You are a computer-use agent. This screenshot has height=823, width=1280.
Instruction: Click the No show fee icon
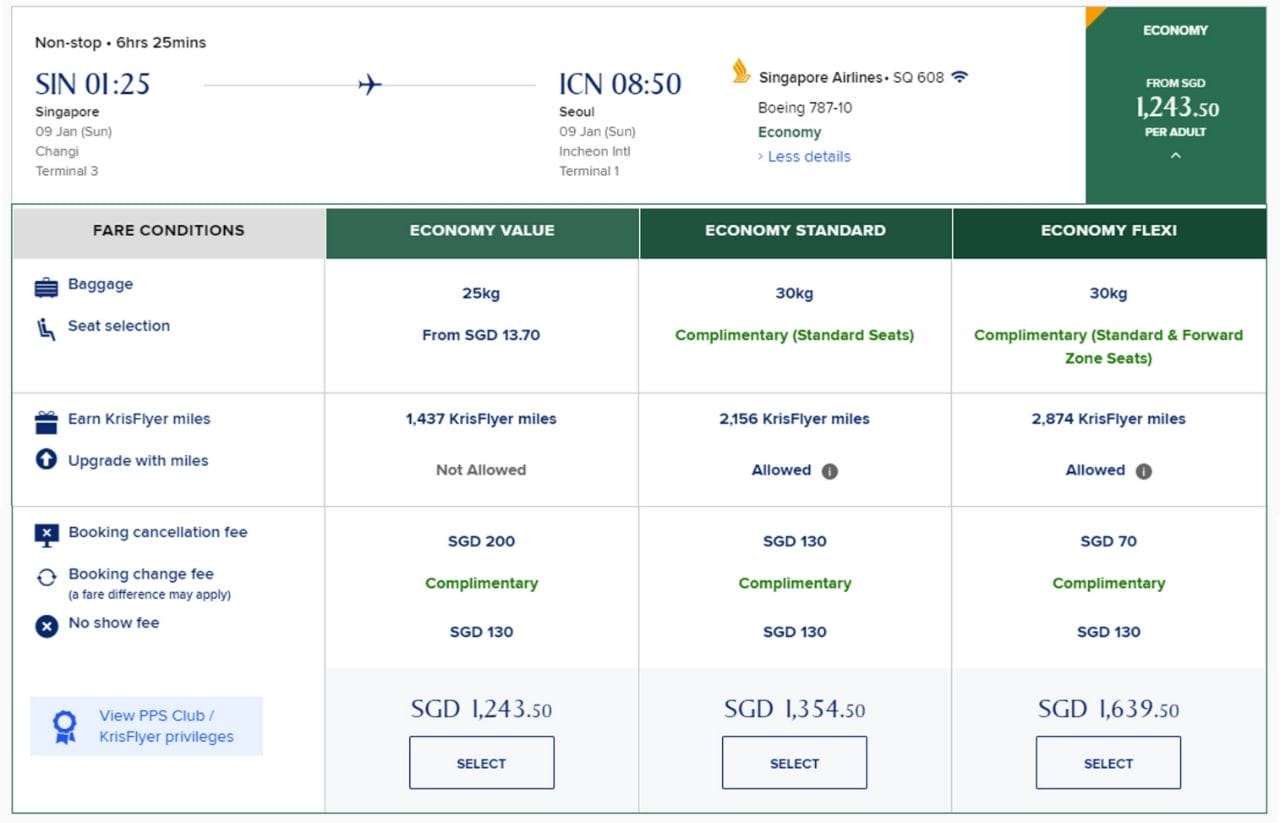click(46, 625)
